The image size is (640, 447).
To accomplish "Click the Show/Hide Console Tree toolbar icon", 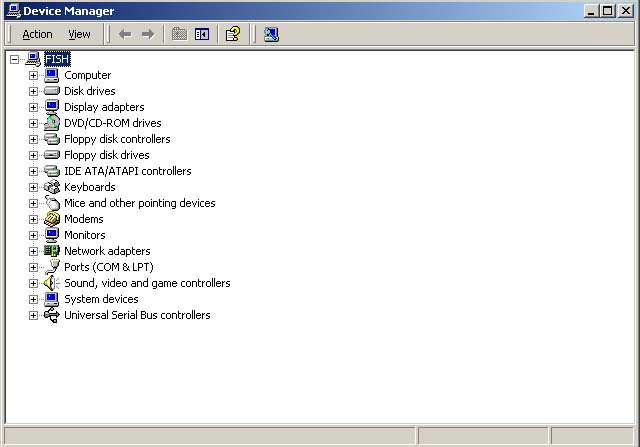I will pos(202,34).
